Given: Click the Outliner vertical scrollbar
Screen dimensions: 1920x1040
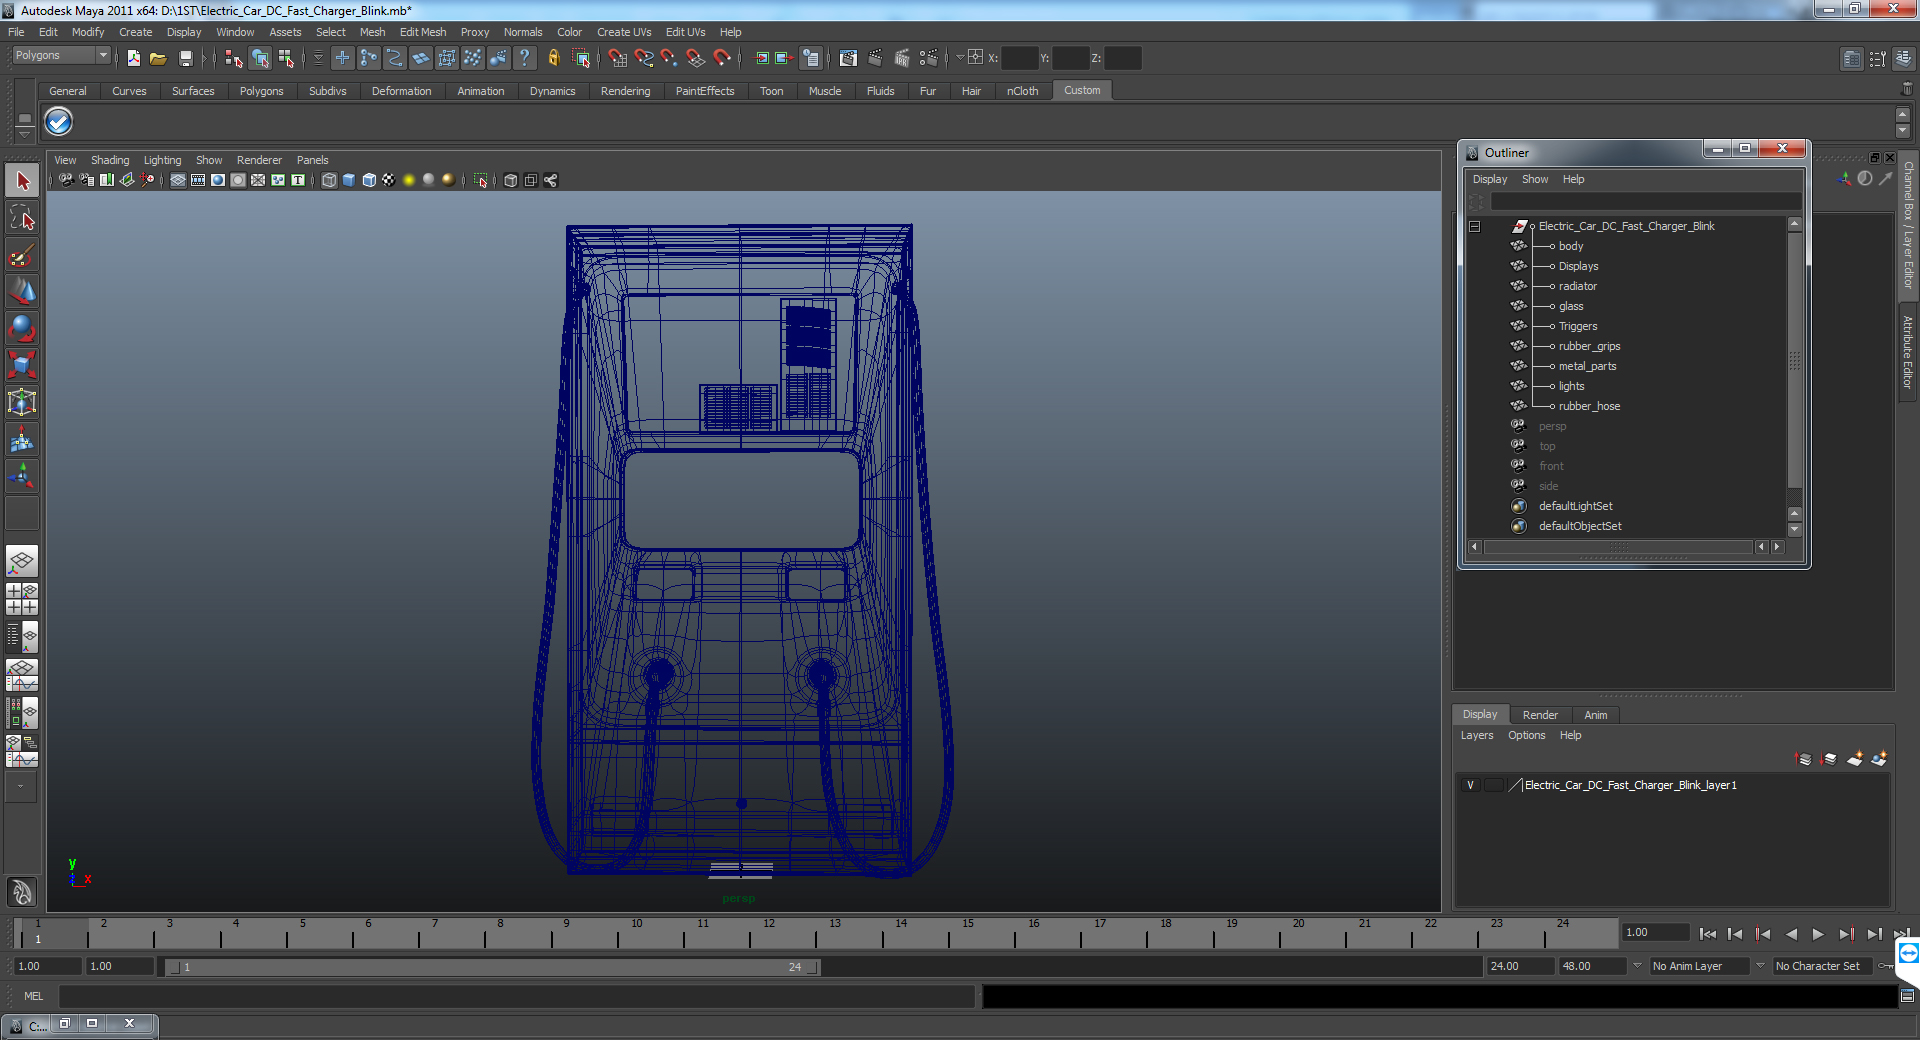Looking at the screenshot, I should point(1795,362).
